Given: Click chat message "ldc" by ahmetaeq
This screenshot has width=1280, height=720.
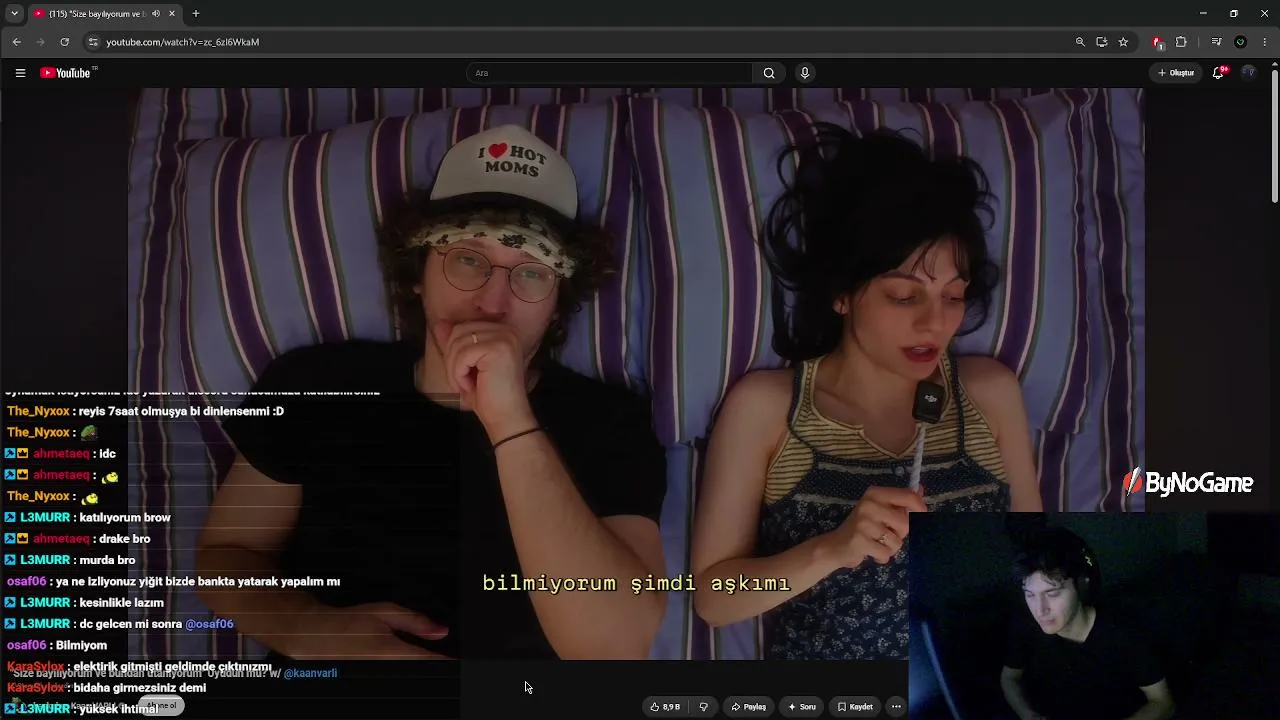Looking at the screenshot, I should click(x=107, y=454).
